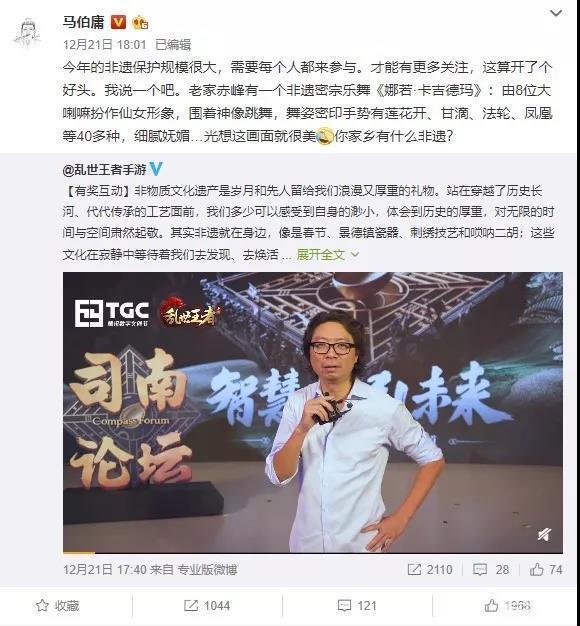
Task: Open the @乱世王者手游 account link
Action: pos(105,170)
